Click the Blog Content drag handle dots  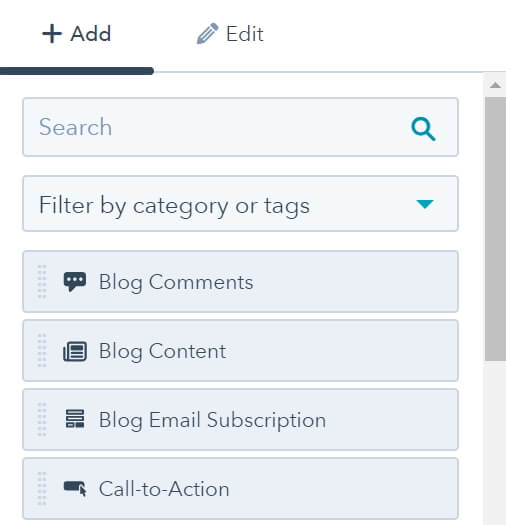42,351
